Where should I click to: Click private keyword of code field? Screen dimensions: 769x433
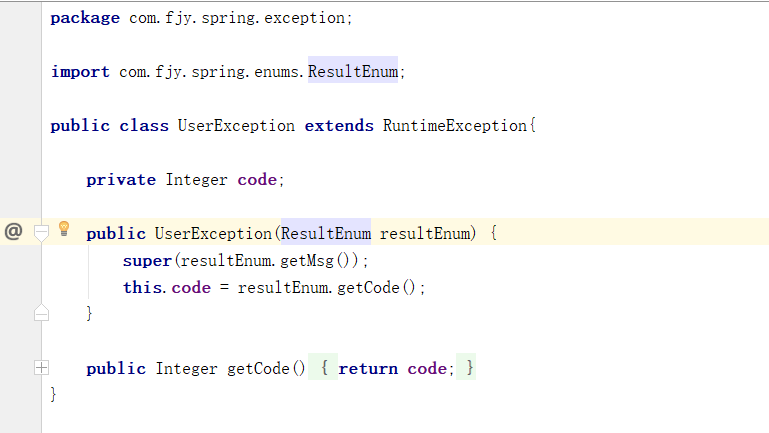pos(121,180)
